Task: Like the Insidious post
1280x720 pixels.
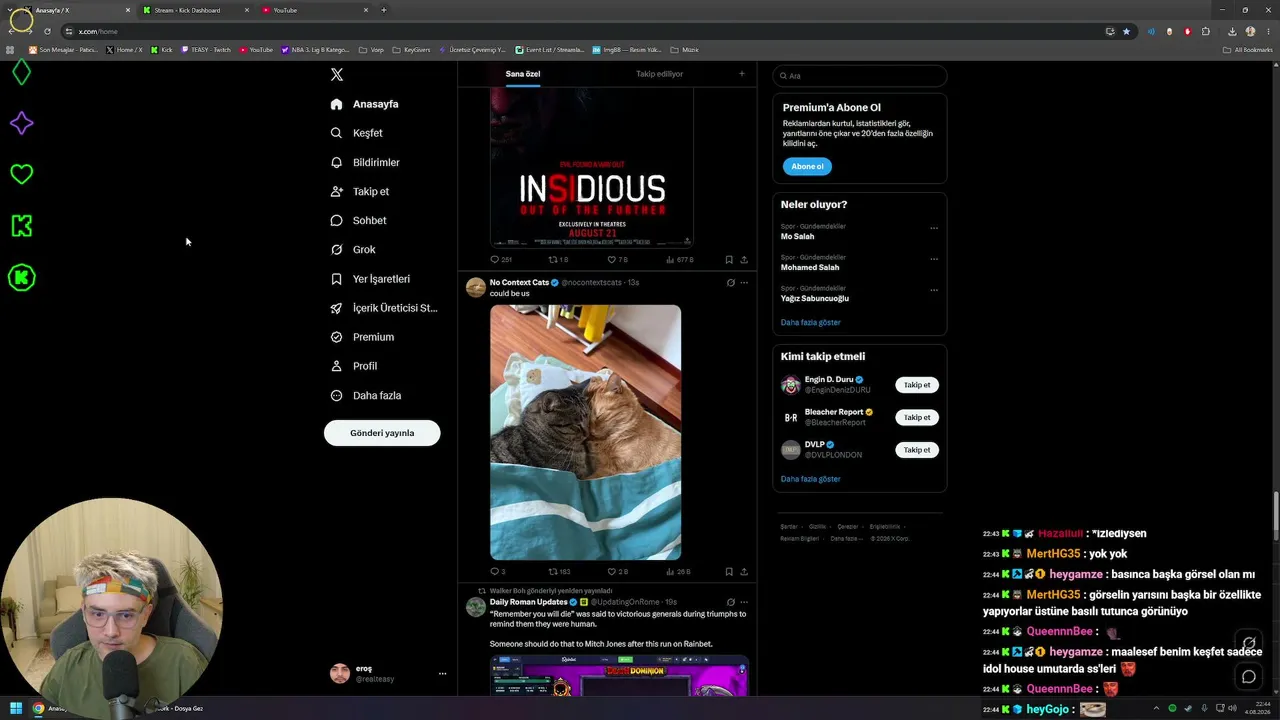Action: 616,260
